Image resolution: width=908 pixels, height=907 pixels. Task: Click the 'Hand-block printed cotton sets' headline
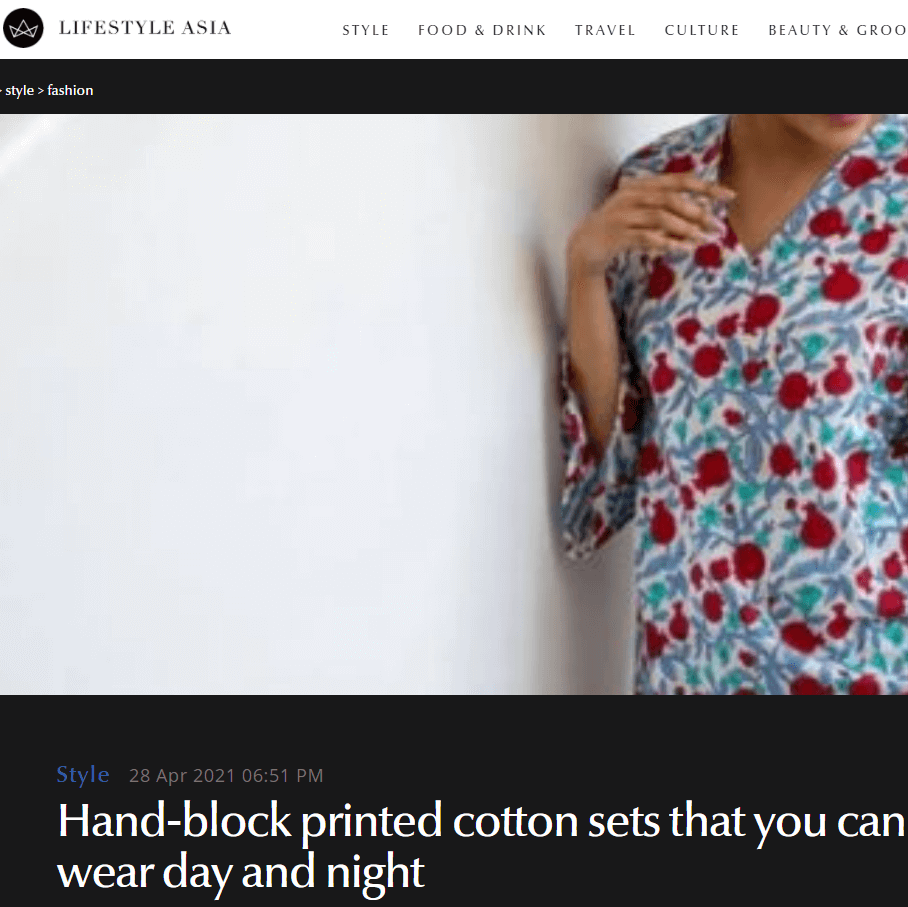click(x=481, y=822)
